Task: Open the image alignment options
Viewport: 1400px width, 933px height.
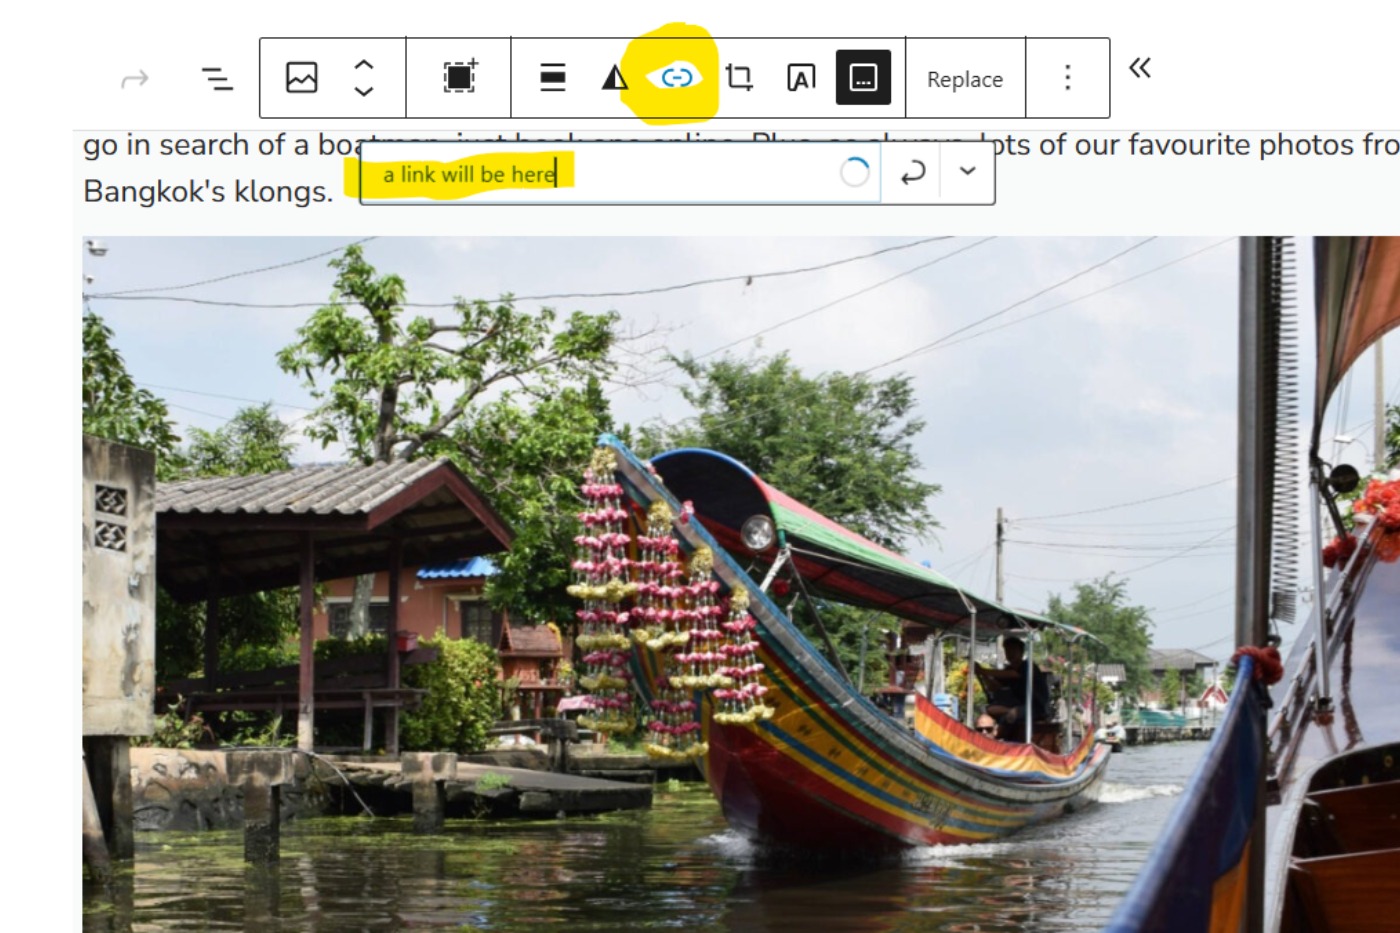Action: click(552, 77)
